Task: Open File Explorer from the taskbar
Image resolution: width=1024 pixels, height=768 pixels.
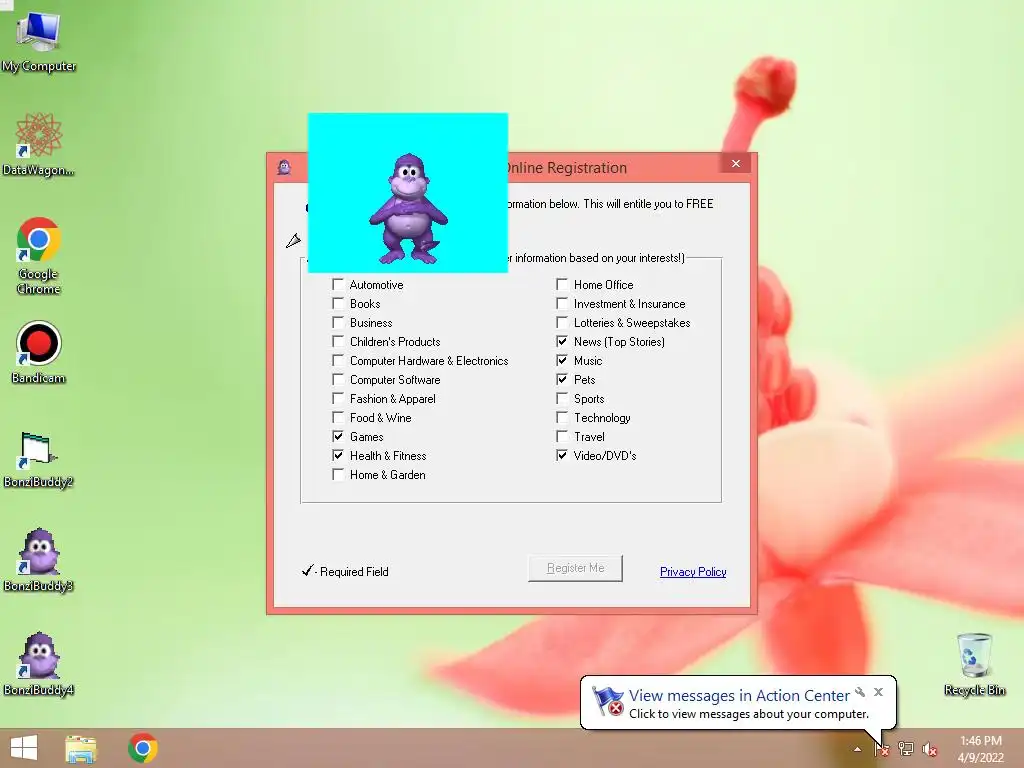Action: pos(81,748)
